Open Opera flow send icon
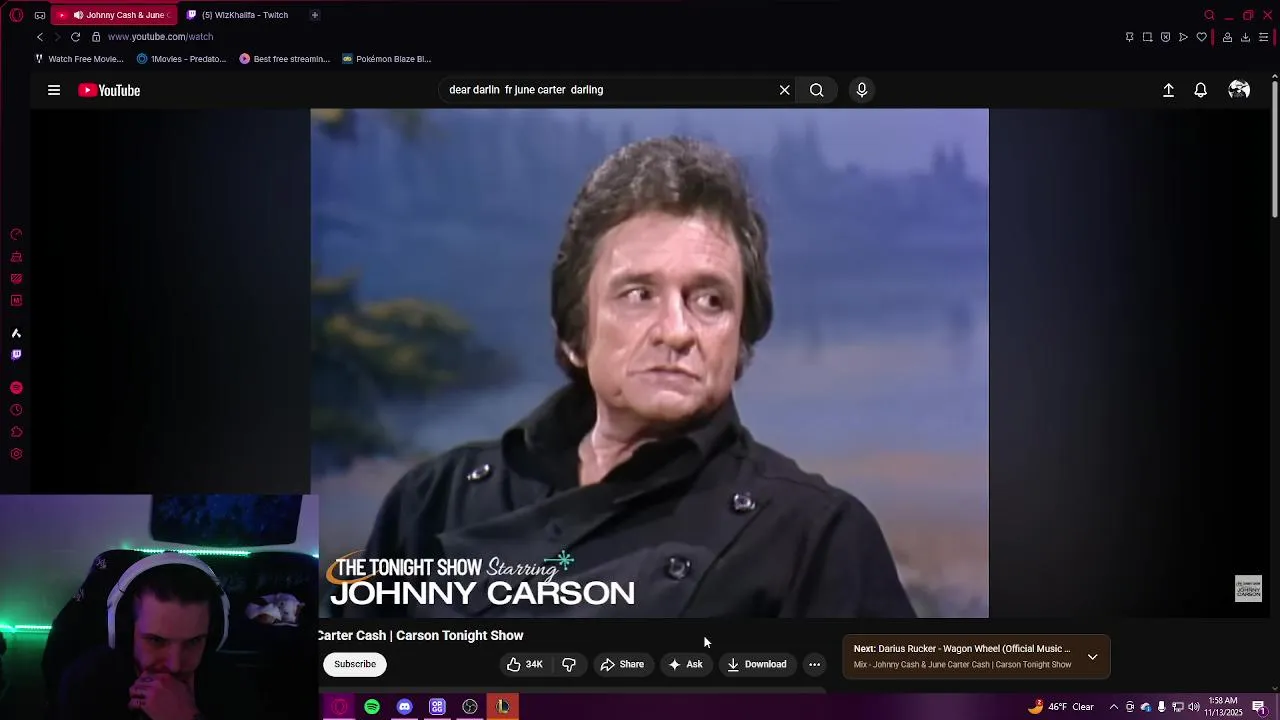Image resolution: width=1280 pixels, height=720 pixels. click(1183, 37)
